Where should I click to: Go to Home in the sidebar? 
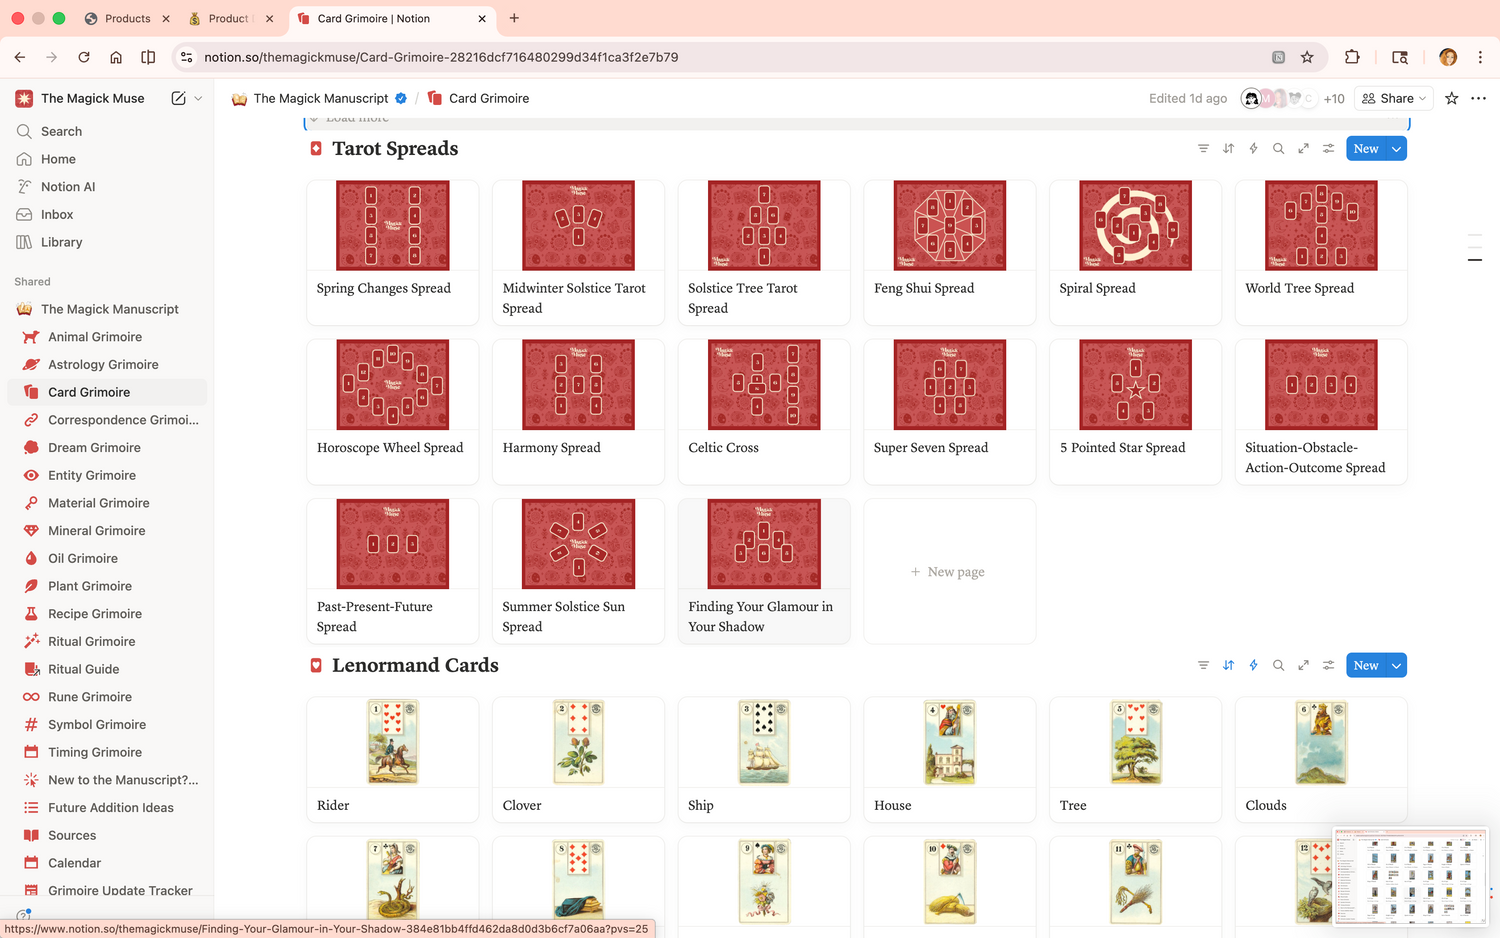click(107, 159)
